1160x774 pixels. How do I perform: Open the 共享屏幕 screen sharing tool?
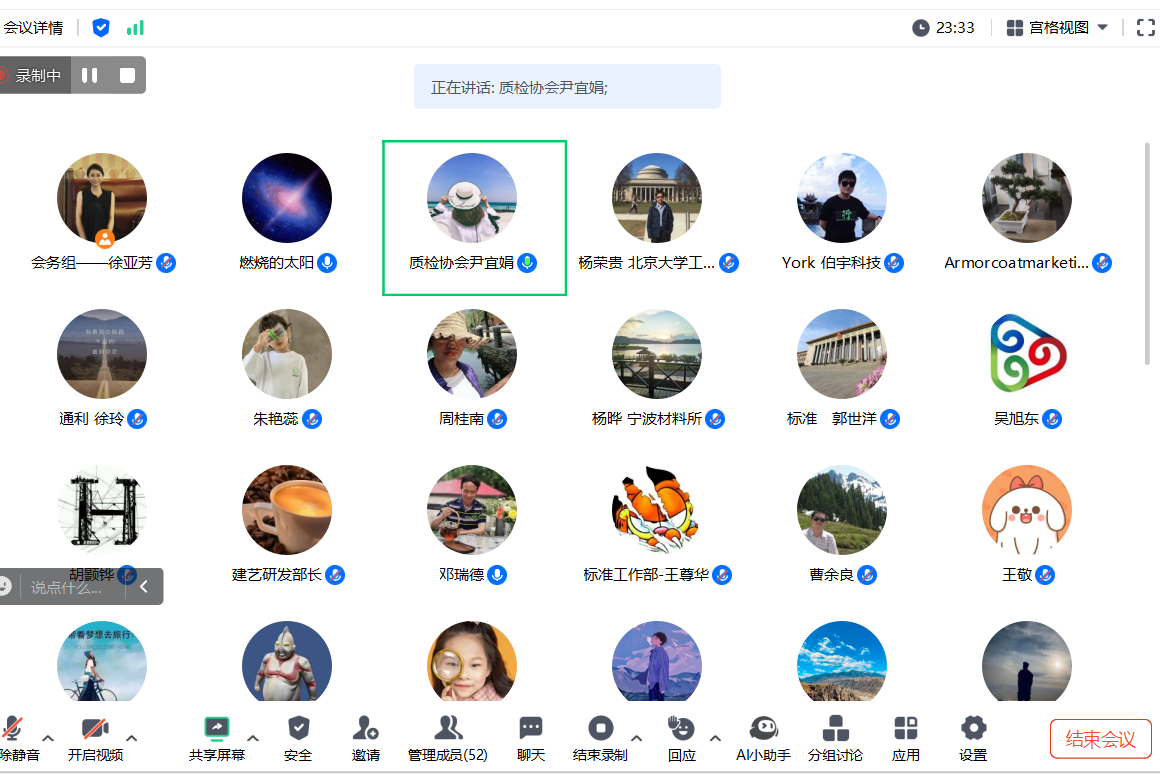[x=216, y=737]
